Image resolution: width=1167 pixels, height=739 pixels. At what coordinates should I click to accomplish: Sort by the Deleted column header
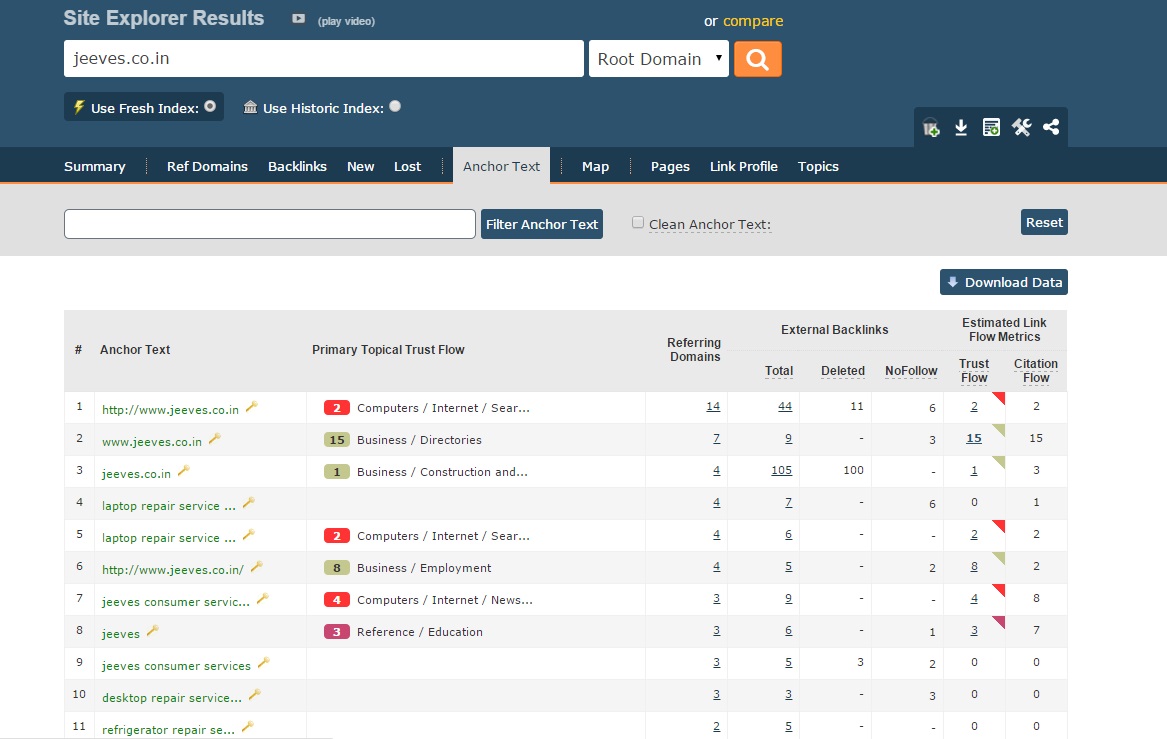tap(843, 371)
